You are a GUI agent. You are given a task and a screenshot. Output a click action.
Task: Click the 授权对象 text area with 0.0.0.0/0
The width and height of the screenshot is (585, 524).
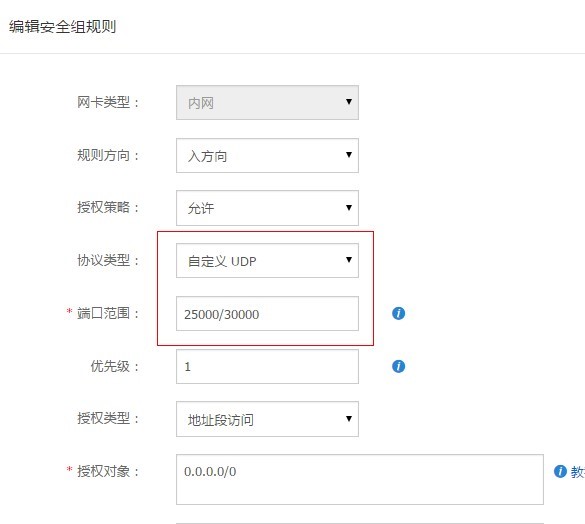360,479
